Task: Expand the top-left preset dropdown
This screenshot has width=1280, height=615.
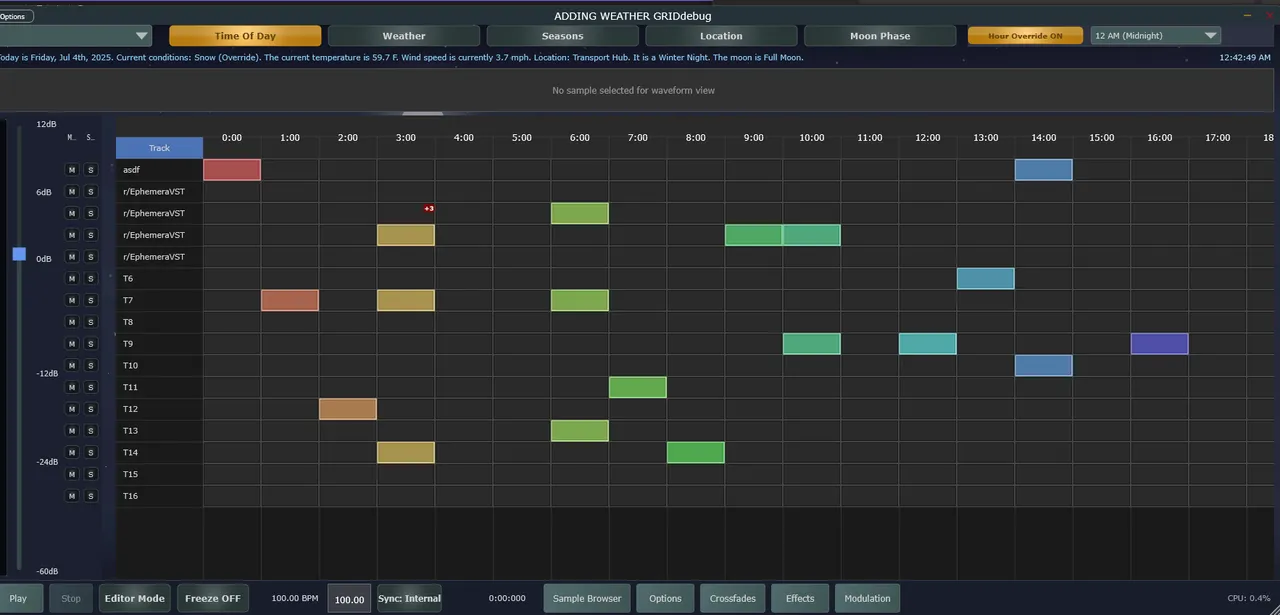Action: tap(141, 36)
